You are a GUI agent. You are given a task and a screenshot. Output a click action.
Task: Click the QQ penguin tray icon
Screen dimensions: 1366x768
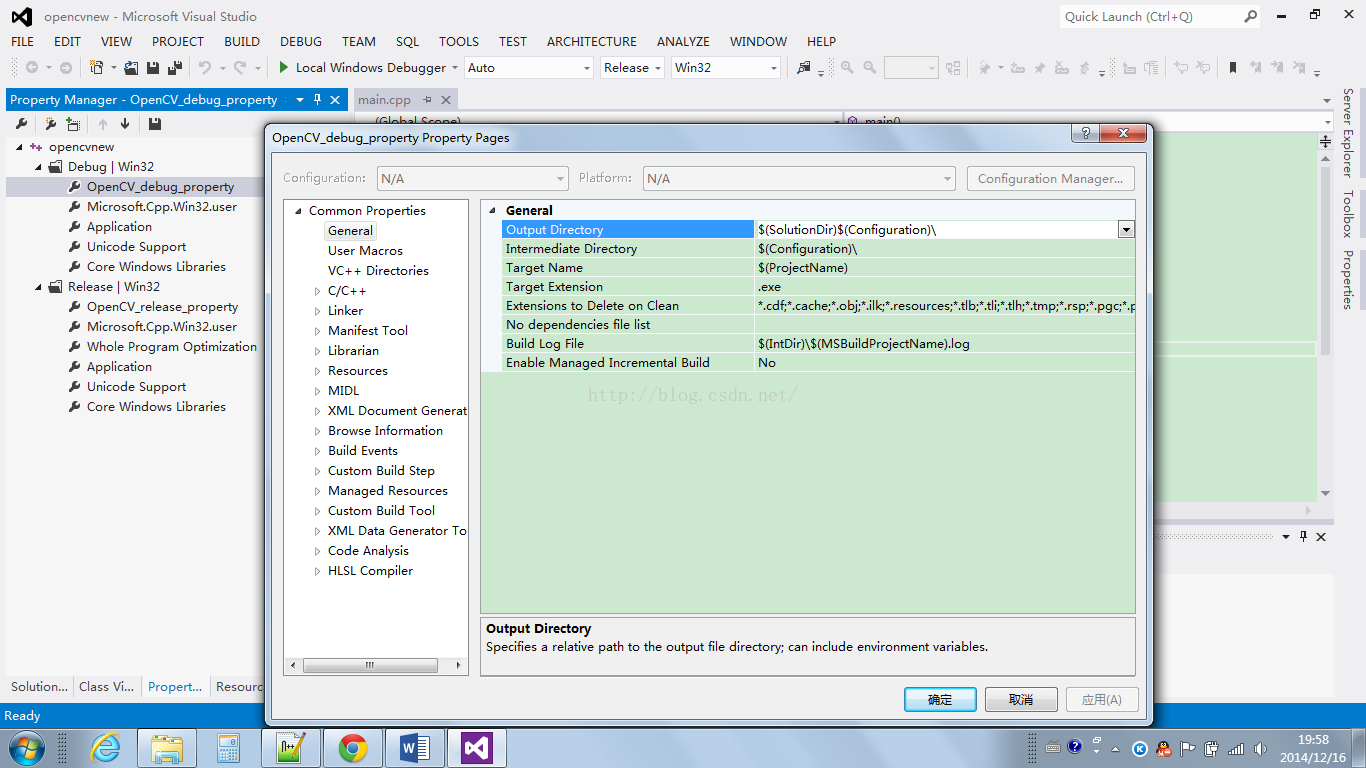[1163, 748]
